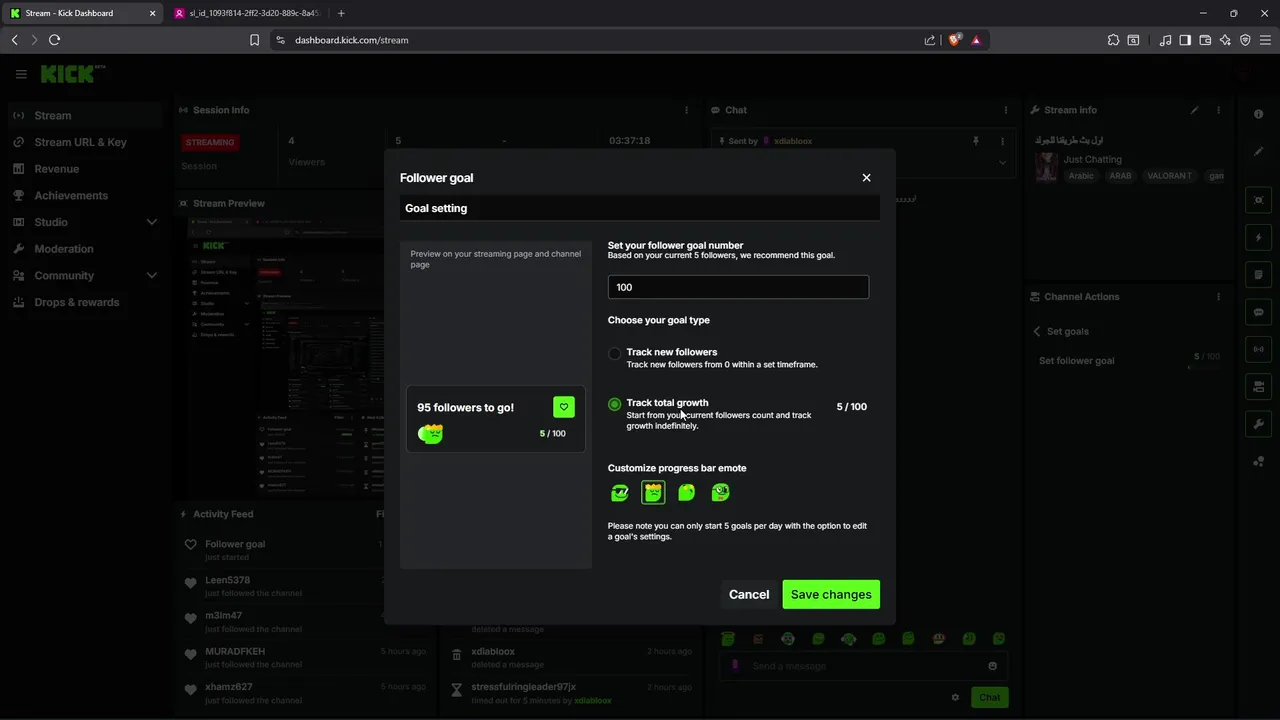Choose the fourth progress bar emote
Screen dimensions: 1280x720
[x=720, y=492]
